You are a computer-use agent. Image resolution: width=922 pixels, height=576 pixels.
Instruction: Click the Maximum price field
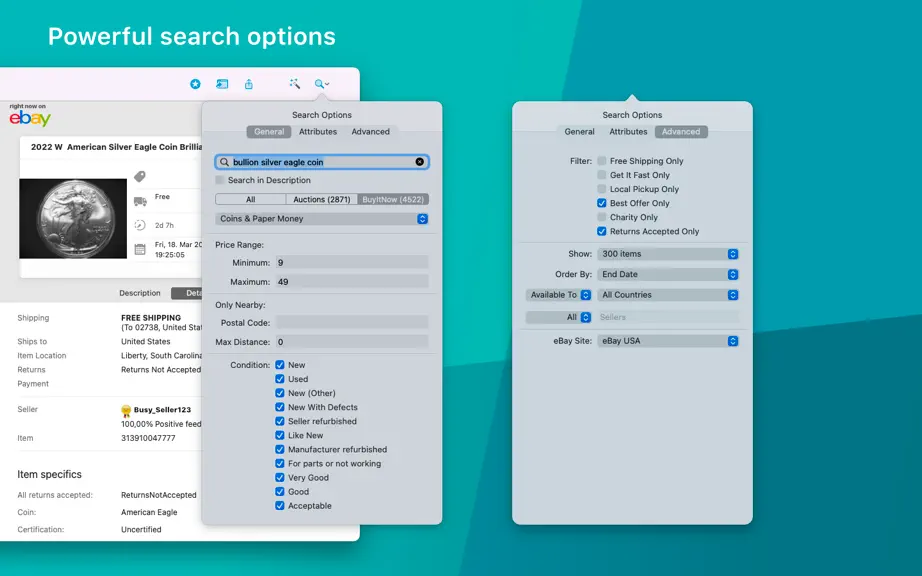click(352, 282)
